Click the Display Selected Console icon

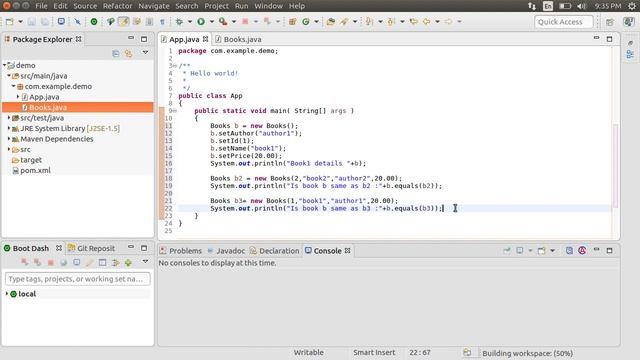[x=520, y=251]
